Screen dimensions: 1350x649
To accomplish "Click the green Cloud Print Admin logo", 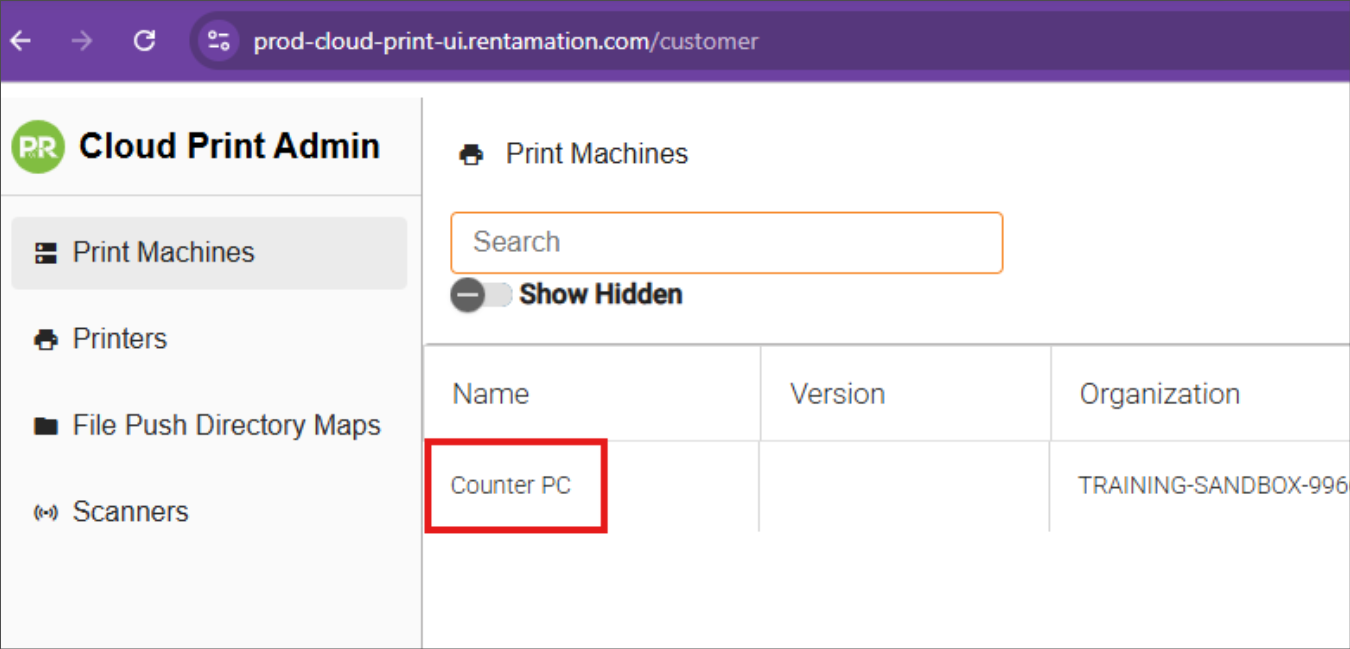I will (38, 147).
